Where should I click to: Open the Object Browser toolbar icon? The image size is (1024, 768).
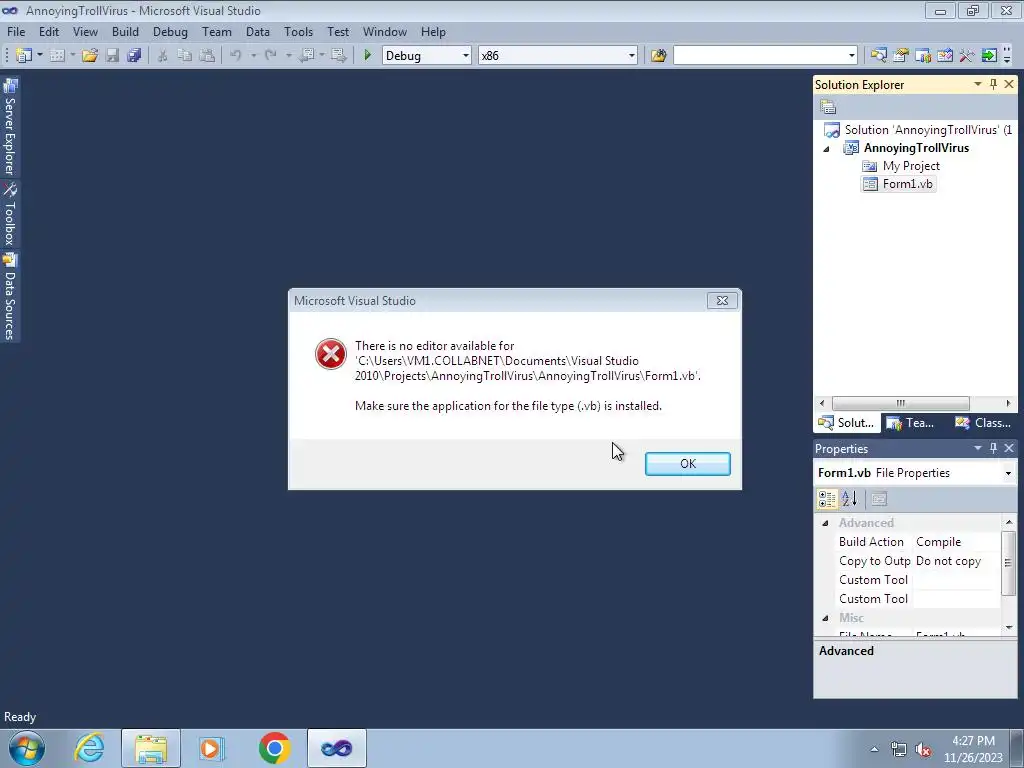point(945,56)
